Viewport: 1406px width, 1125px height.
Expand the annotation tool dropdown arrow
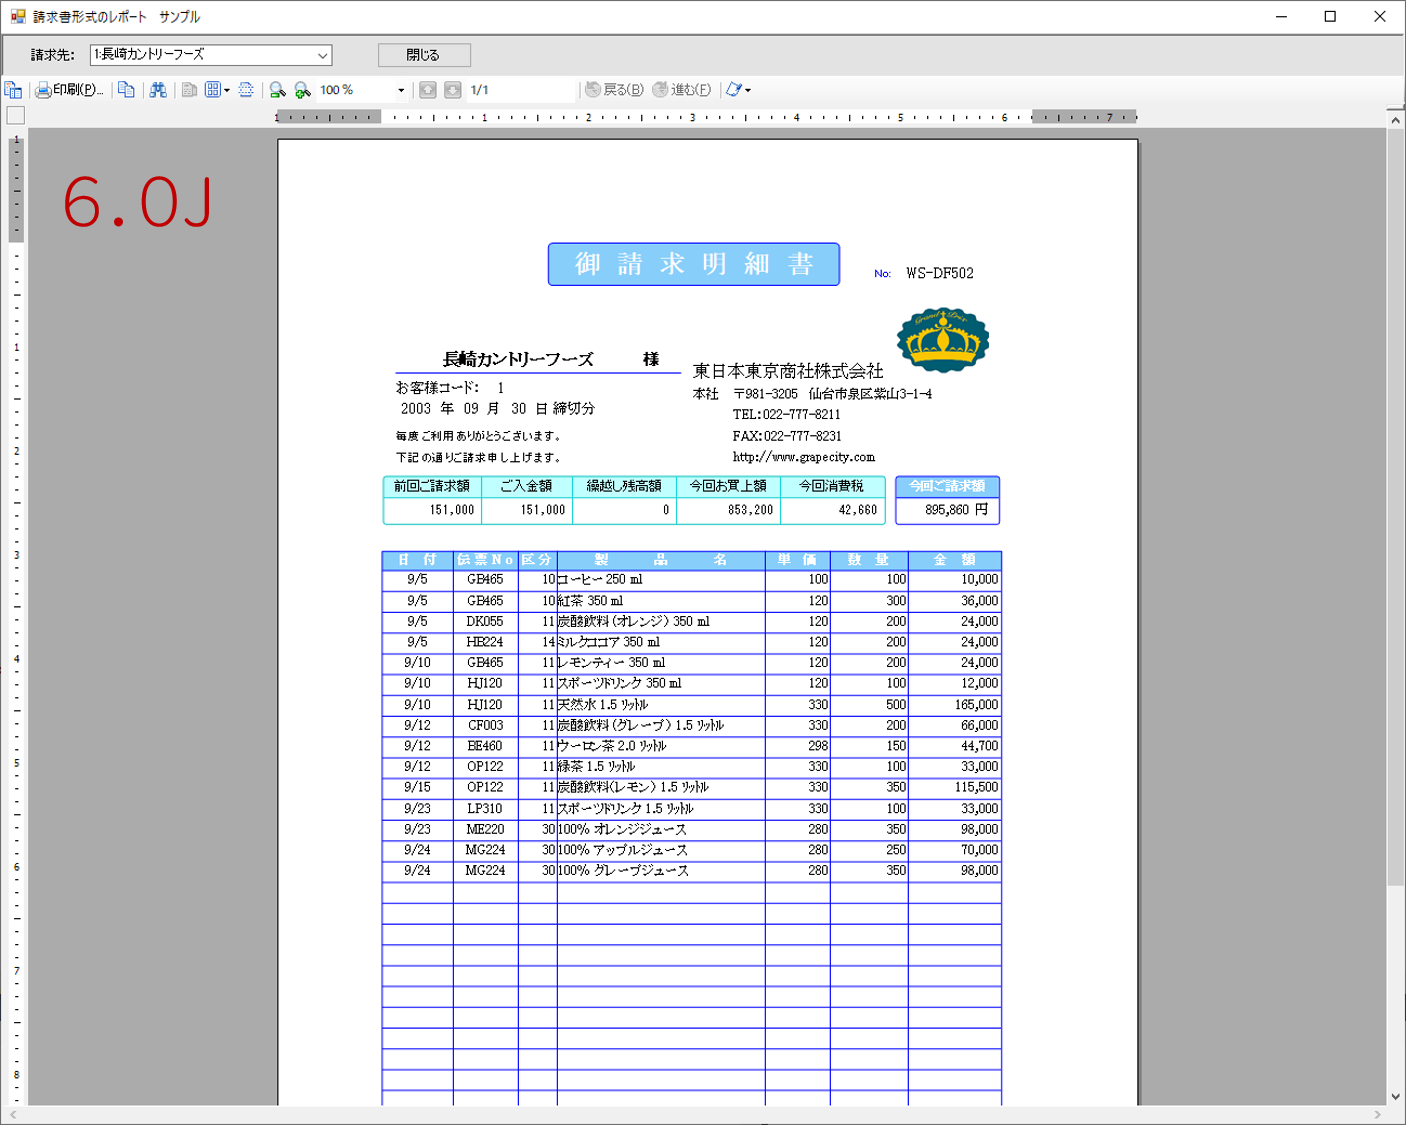(748, 90)
